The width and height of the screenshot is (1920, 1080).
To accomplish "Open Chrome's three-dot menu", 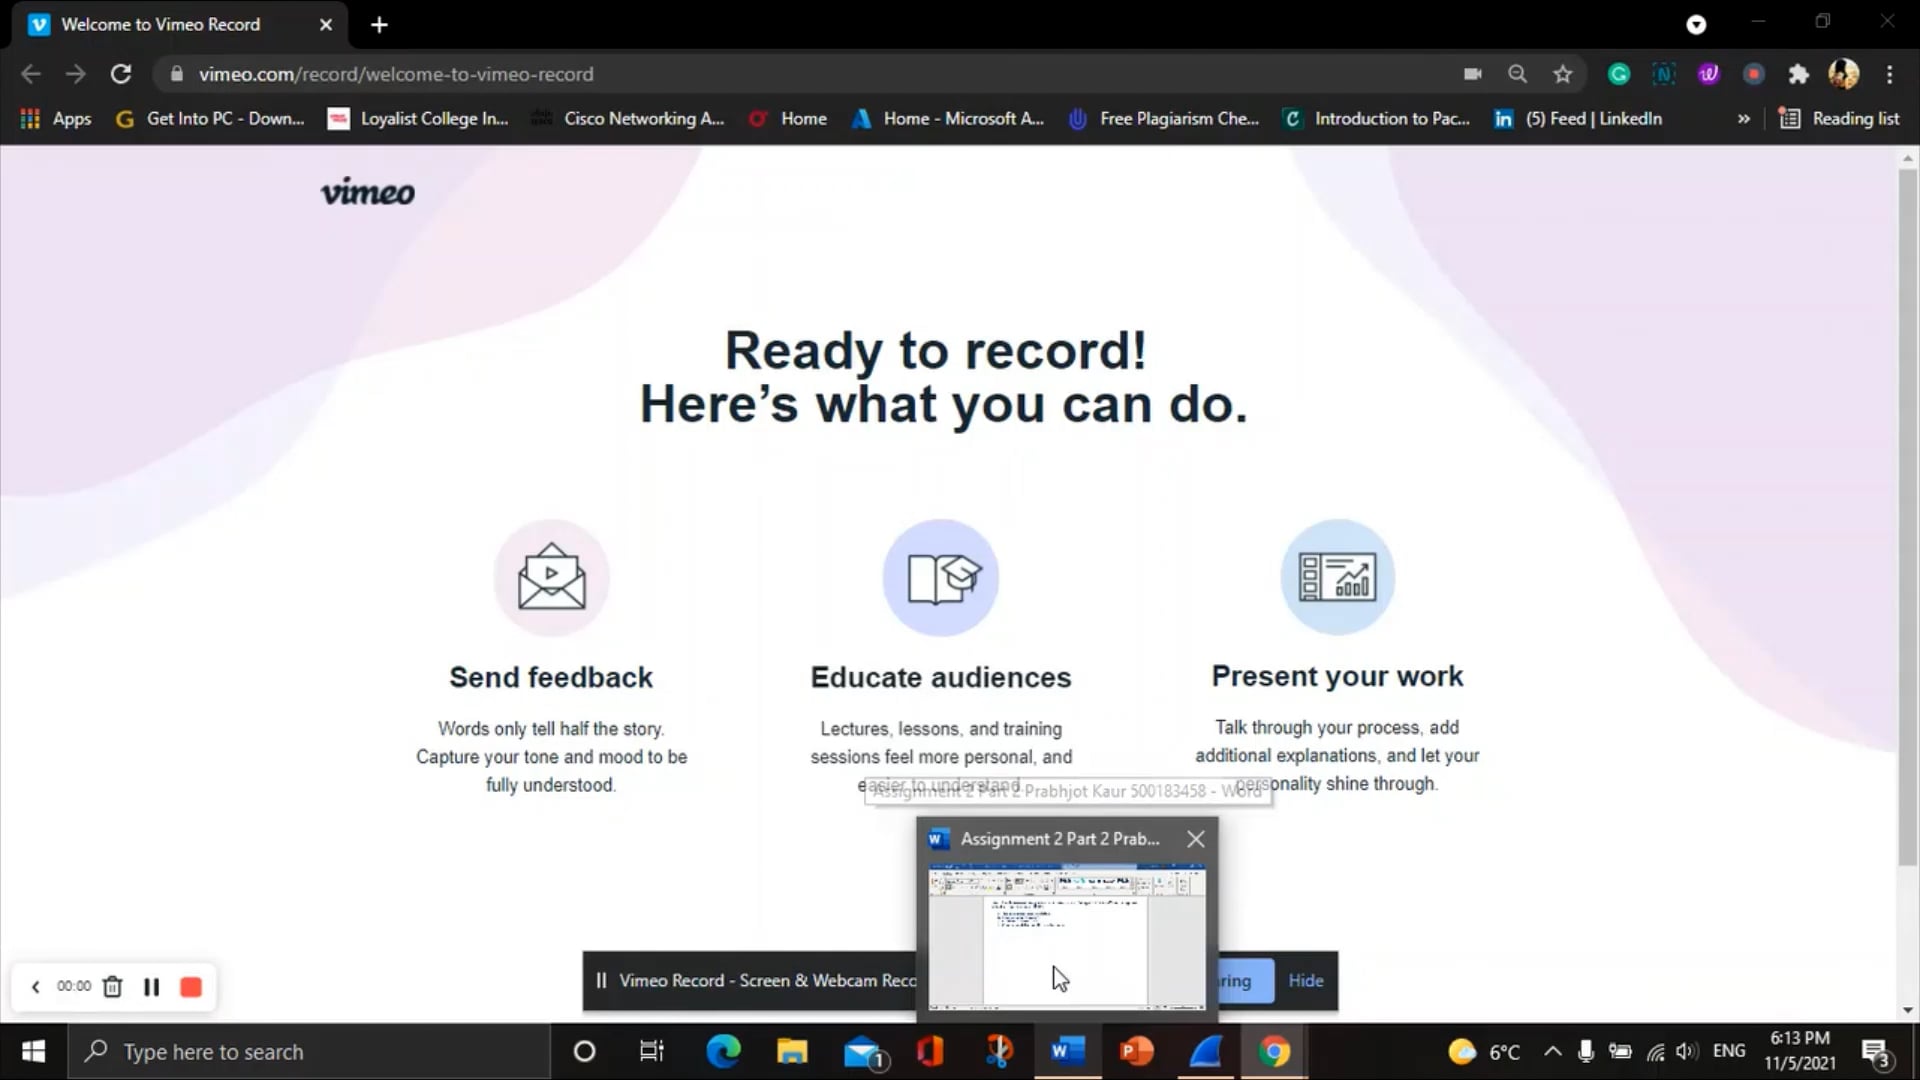I will [1889, 73].
